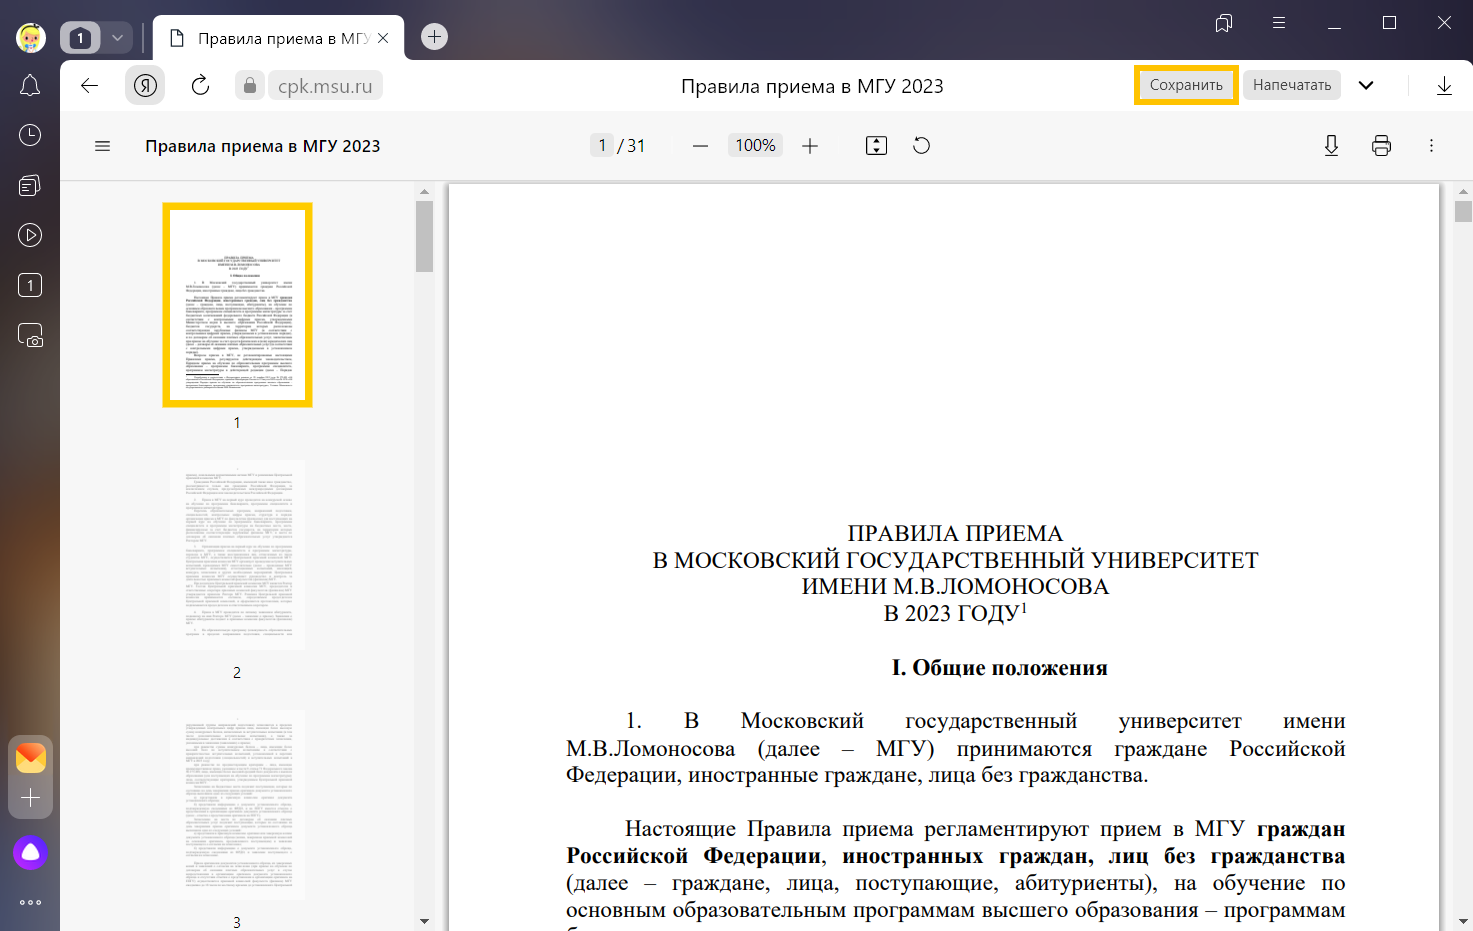Print the PDF from viewer toolbar
Image resolution: width=1473 pixels, height=931 pixels.
pyautogui.click(x=1381, y=146)
